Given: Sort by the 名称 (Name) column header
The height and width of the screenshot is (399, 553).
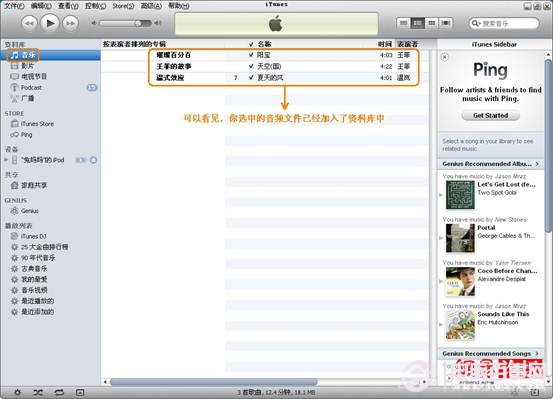Looking at the screenshot, I should pyautogui.click(x=264, y=44).
